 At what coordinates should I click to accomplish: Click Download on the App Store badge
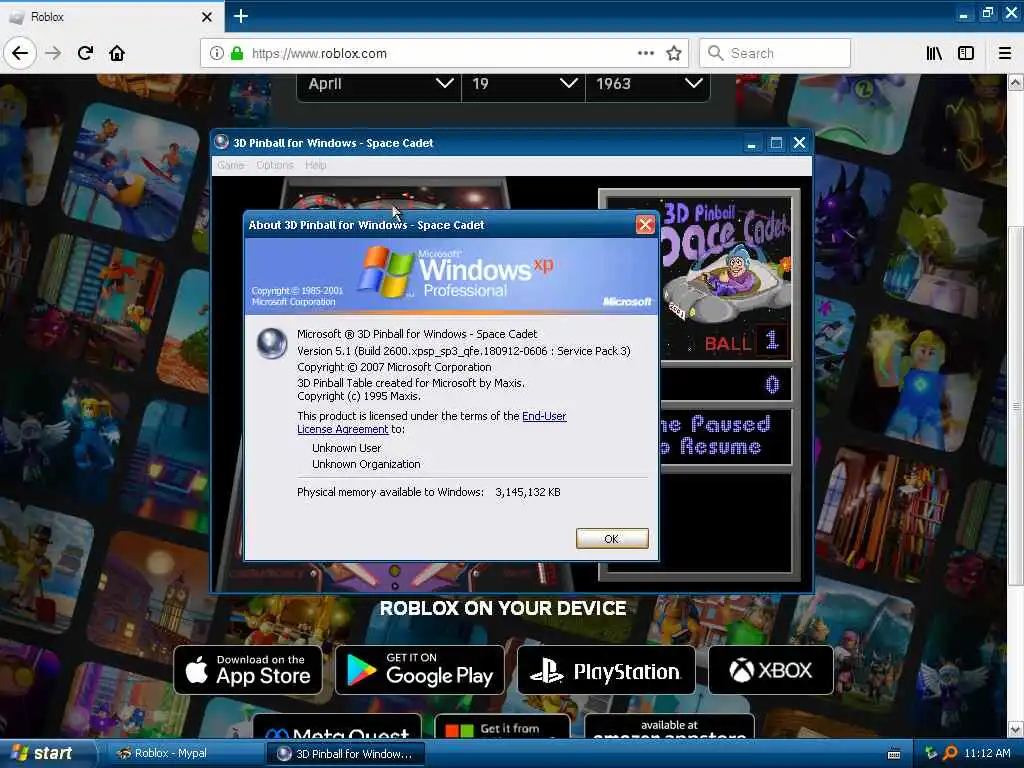[x=248, y=670]
